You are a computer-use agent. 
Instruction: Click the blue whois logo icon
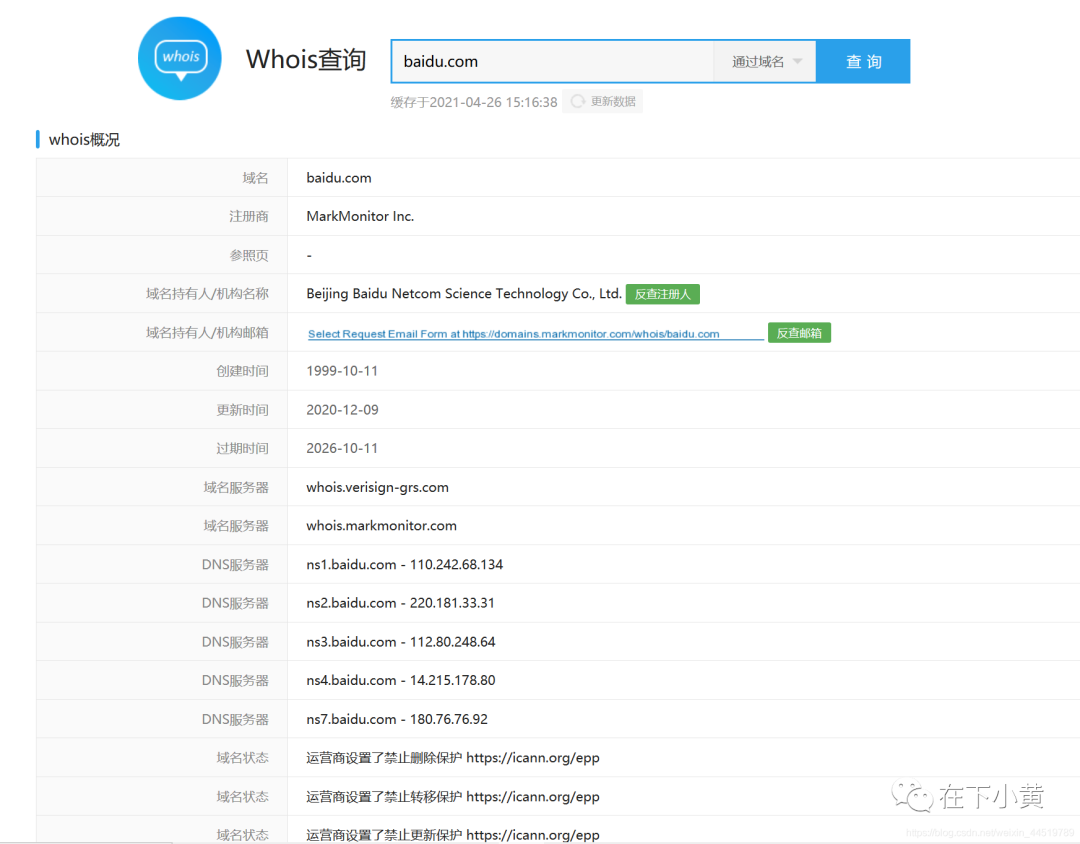point(180,59)
